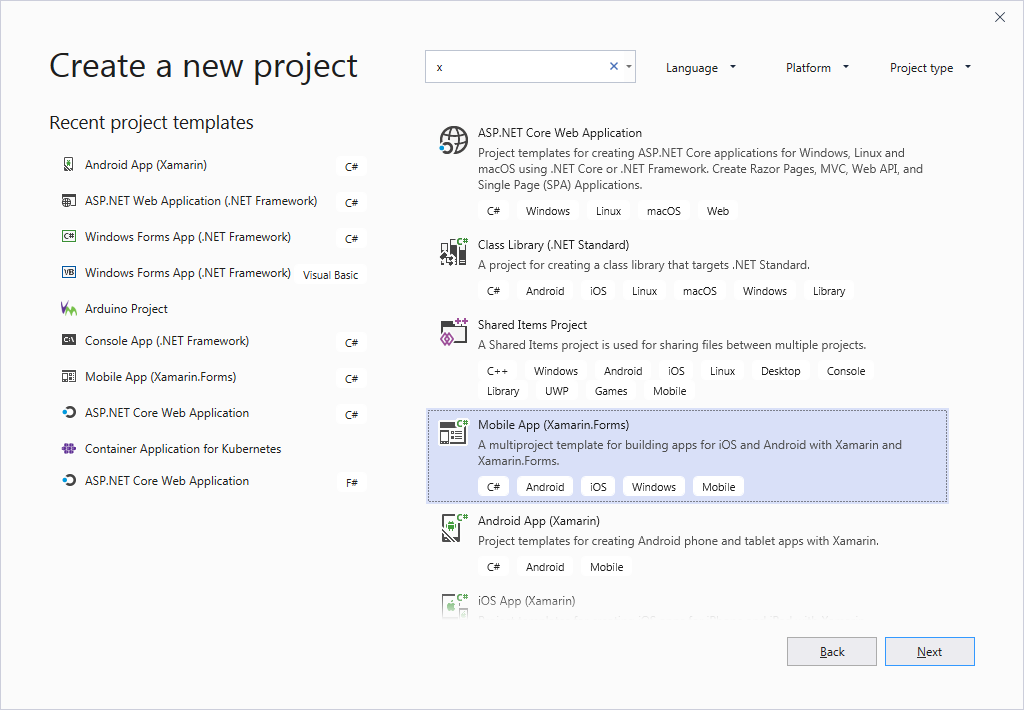The image size is (1024, 710).
Task: Click the Class Library (.NET Standard) template icon
Action: click(x=454, y=252)
